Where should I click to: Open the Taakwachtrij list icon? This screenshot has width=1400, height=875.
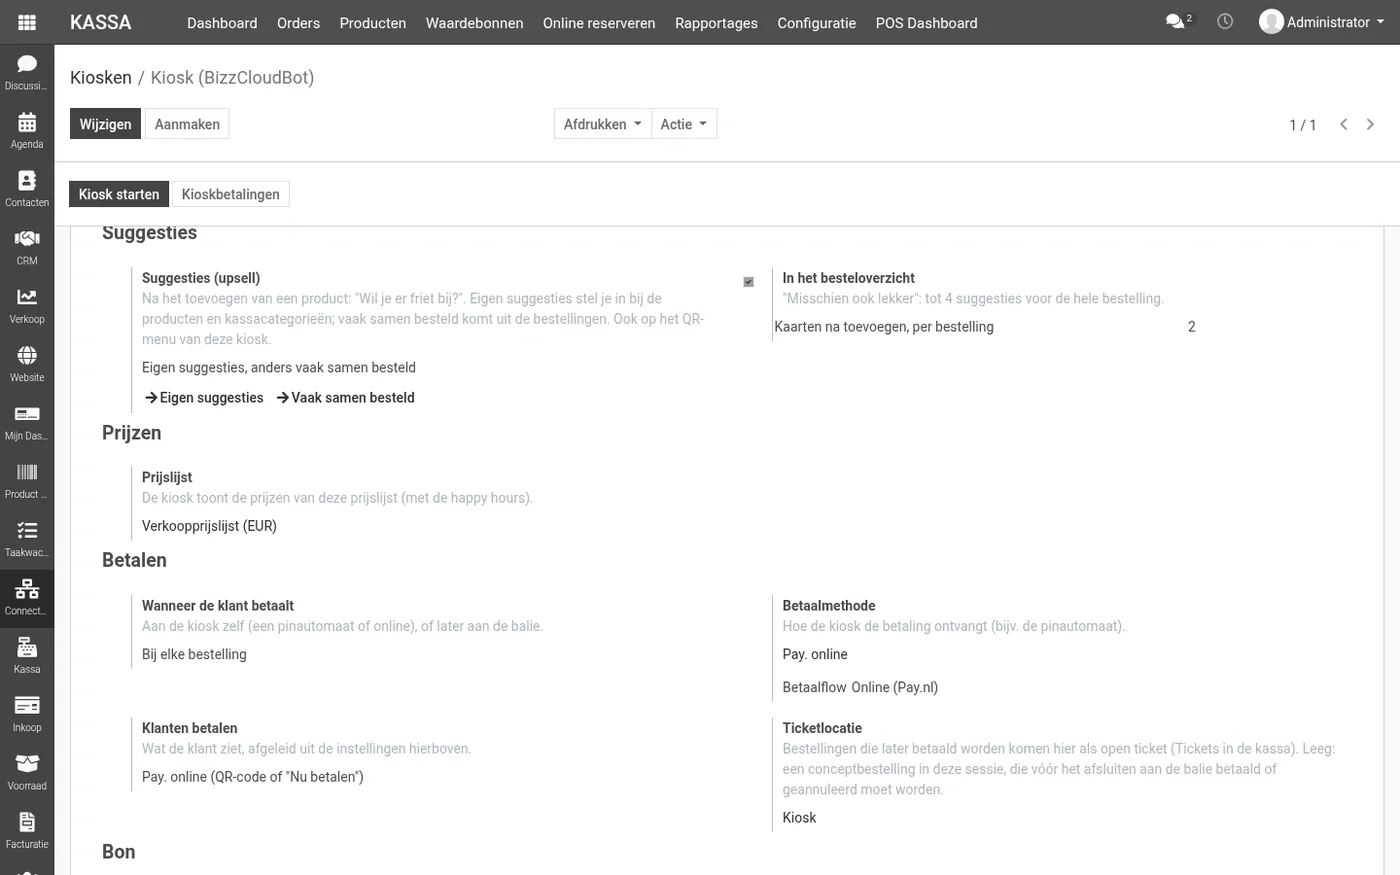[27, 539]
